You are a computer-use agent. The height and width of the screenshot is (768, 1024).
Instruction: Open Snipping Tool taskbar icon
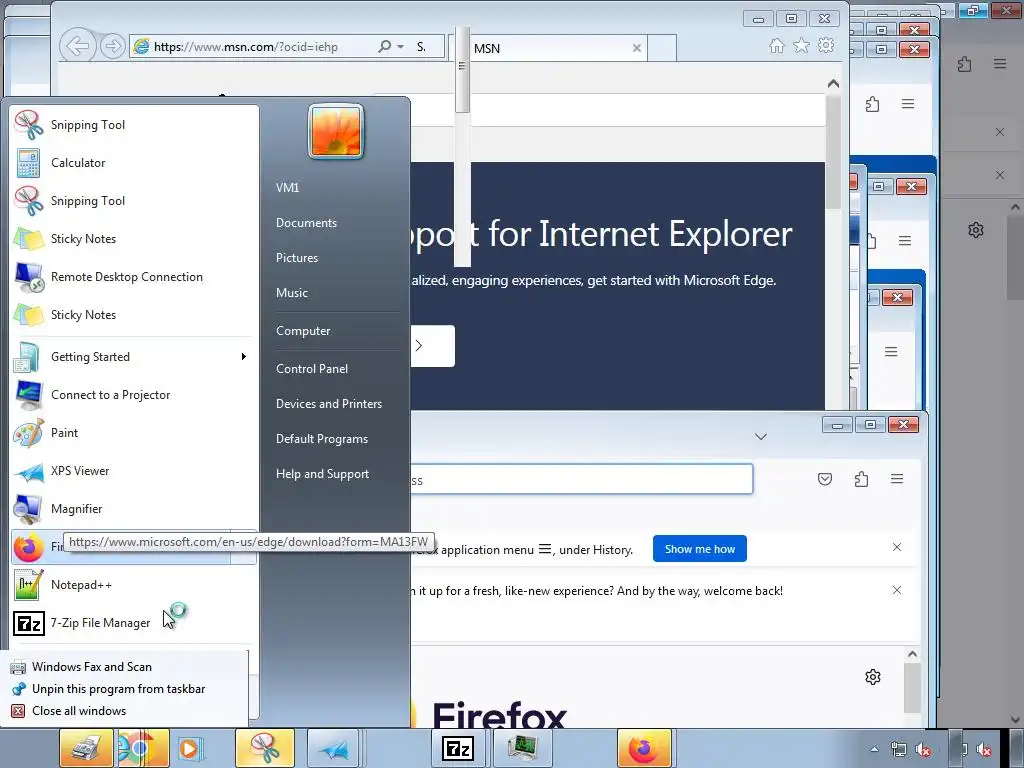click(264, 748)
